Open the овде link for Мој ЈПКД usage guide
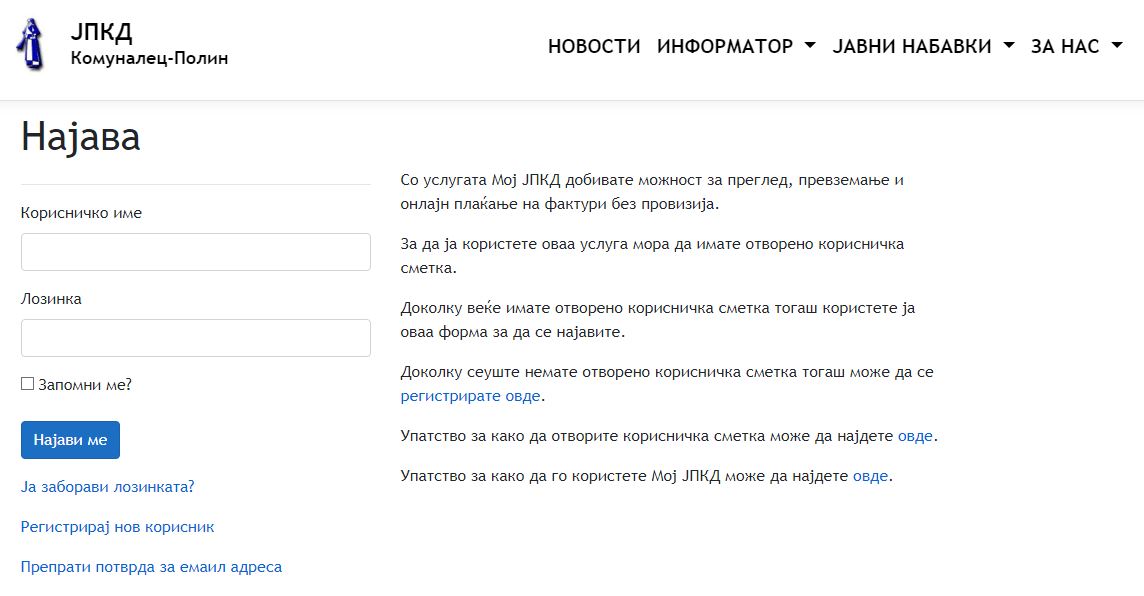This screenshot has width=1144, height=596. pyautogui.click(x=870, y=476)
